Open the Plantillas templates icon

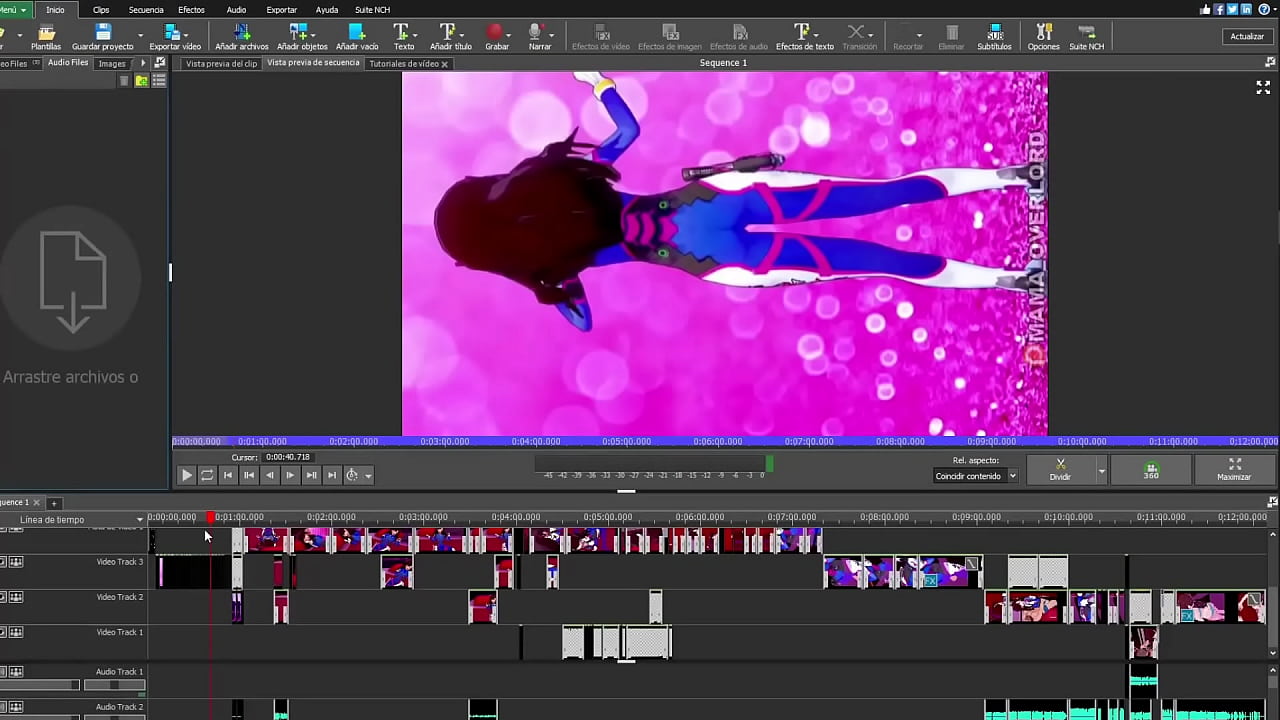46,33
